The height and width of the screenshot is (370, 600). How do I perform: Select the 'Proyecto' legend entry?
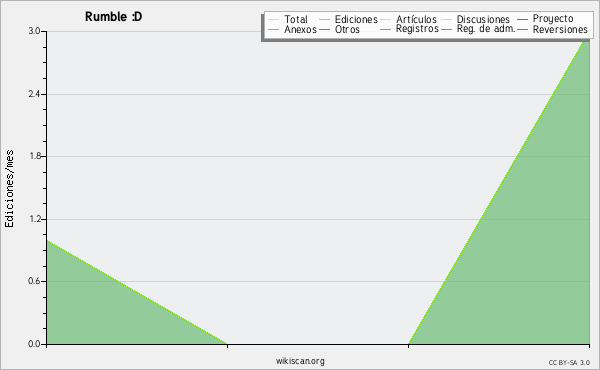(553, 19)
